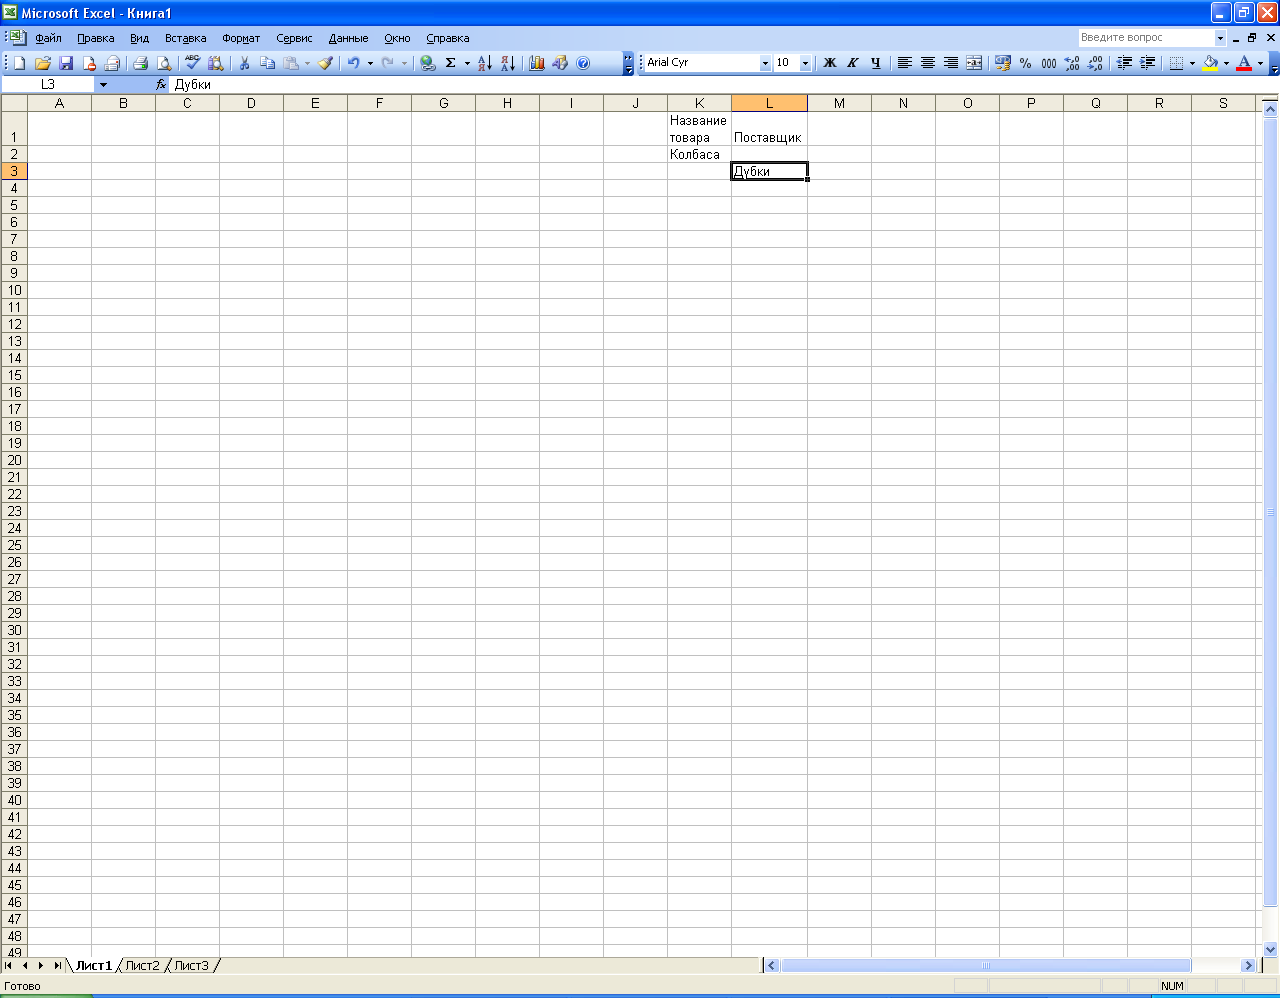Open Print Preview with the magnifier icon
1280x998 pixels.
pyautogui.click(x=164, y=63)
